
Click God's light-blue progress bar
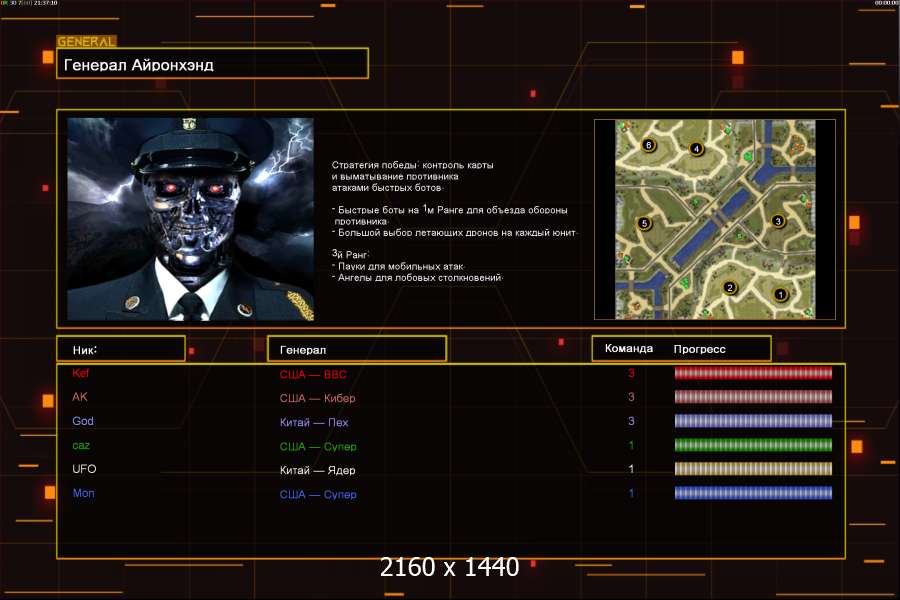(x=753, y=421)
